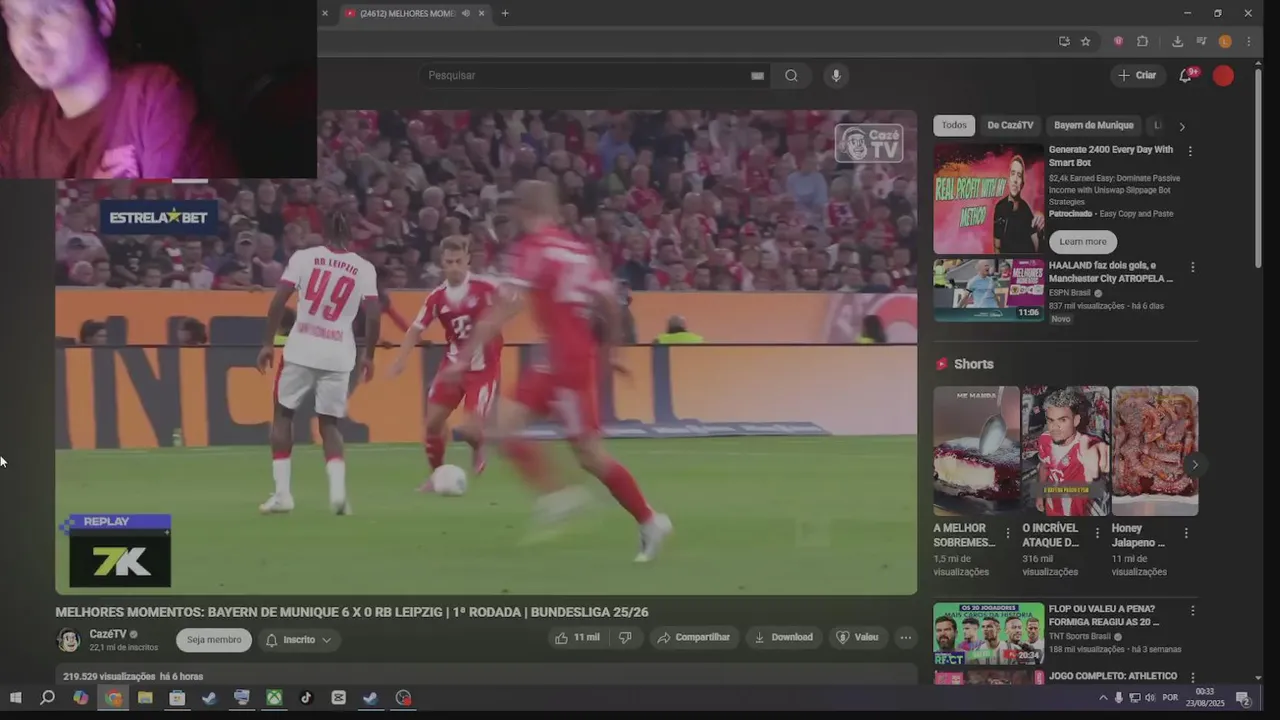Show hidden system tray icons chevron

coord(1103,698)
